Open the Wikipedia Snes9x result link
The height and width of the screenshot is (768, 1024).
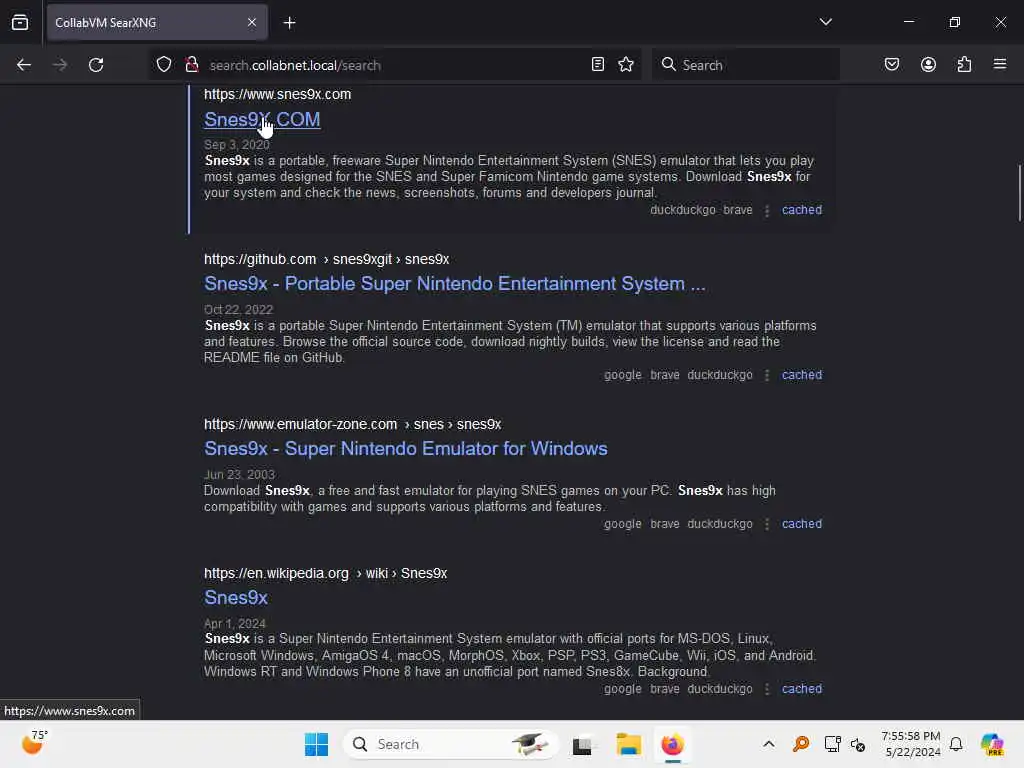[236, 598]
